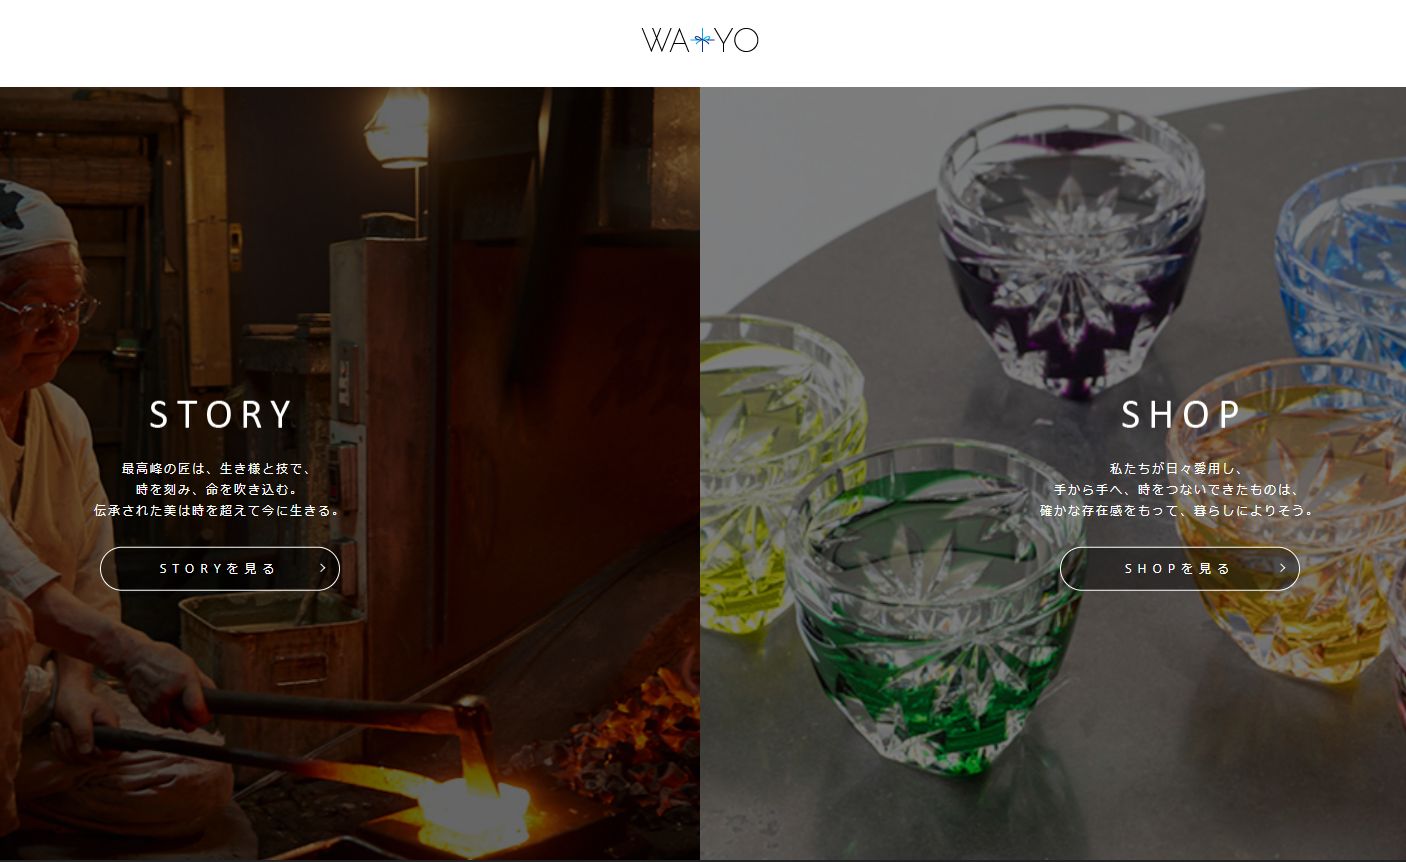The image size is (1406, 862).
Task: Click the STORY description starting 最高峰の匠は
Action: click(219, 489)
